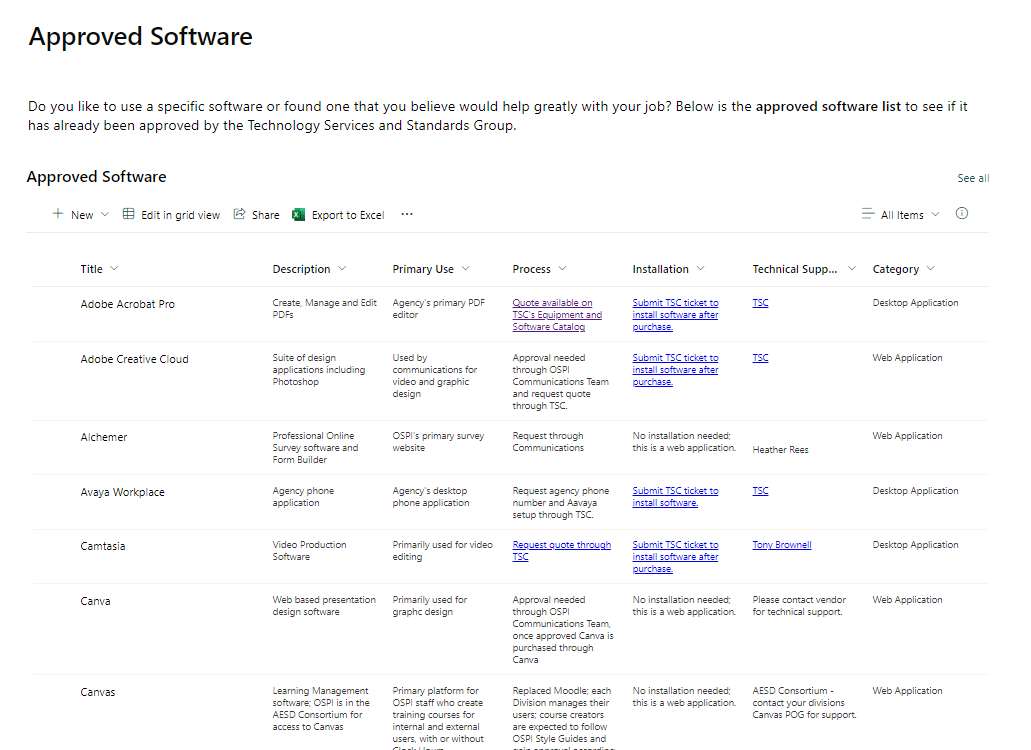Open the Description column header menu

(343, 269)
